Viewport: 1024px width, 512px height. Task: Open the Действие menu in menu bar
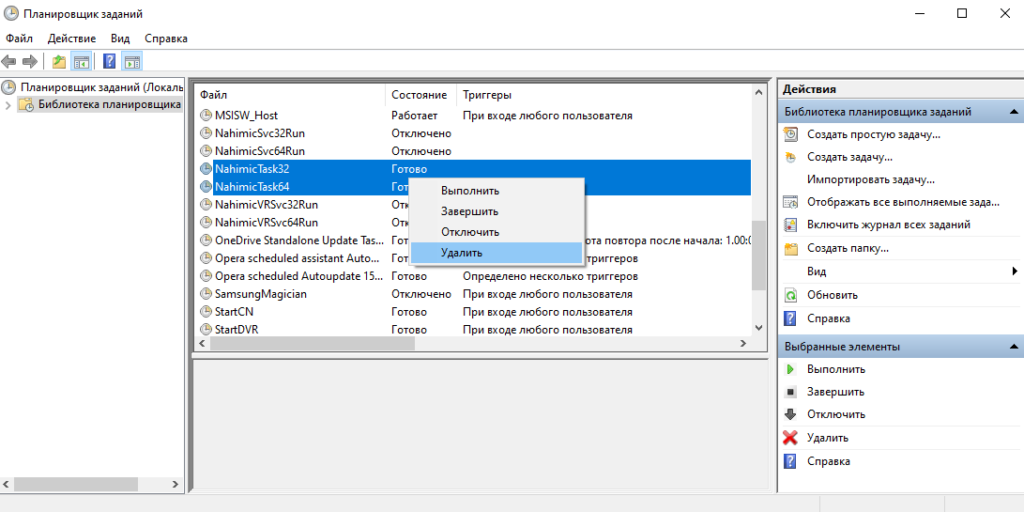[71, 38]
